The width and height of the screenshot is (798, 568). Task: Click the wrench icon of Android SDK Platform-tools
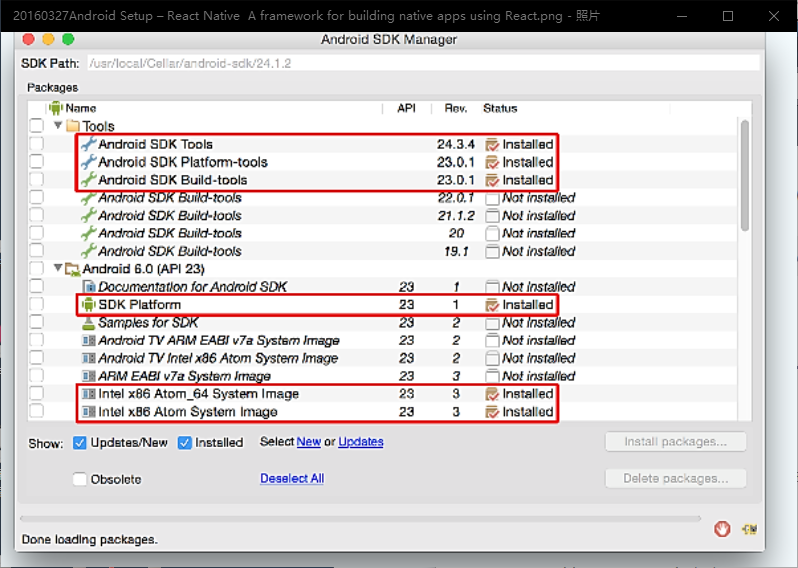[89, 162]
